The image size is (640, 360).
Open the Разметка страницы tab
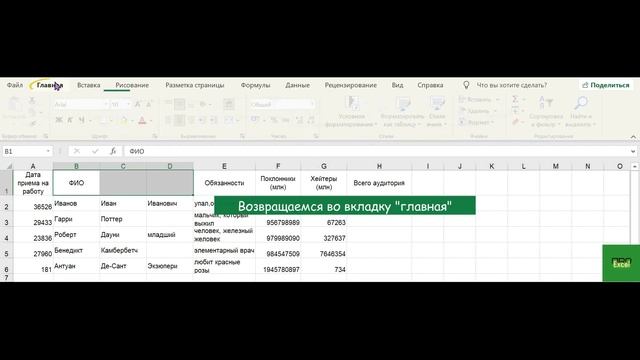click(x=195, y=85)
